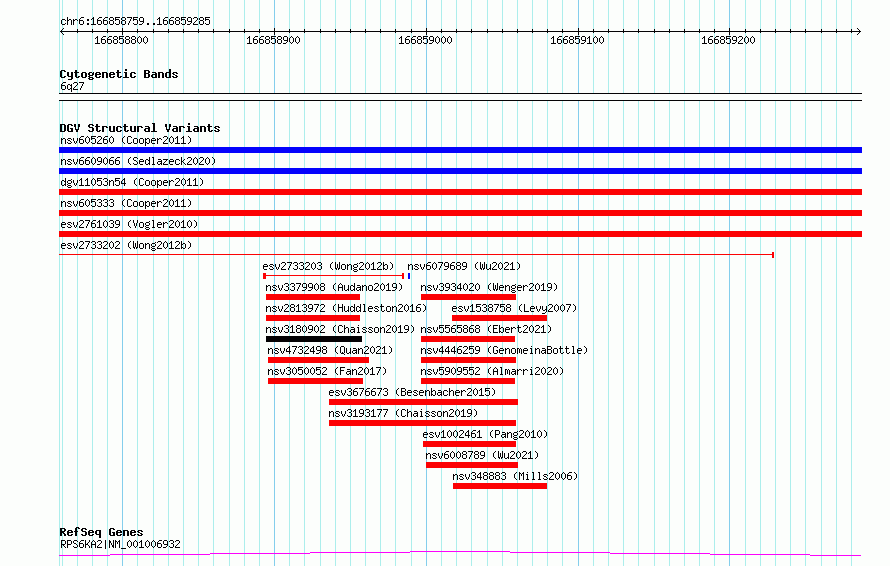Click the nsv4446259 (GenomeinaBottle) red bar
The width and height of the screenshot is (890, 566).
coord(468,360)
